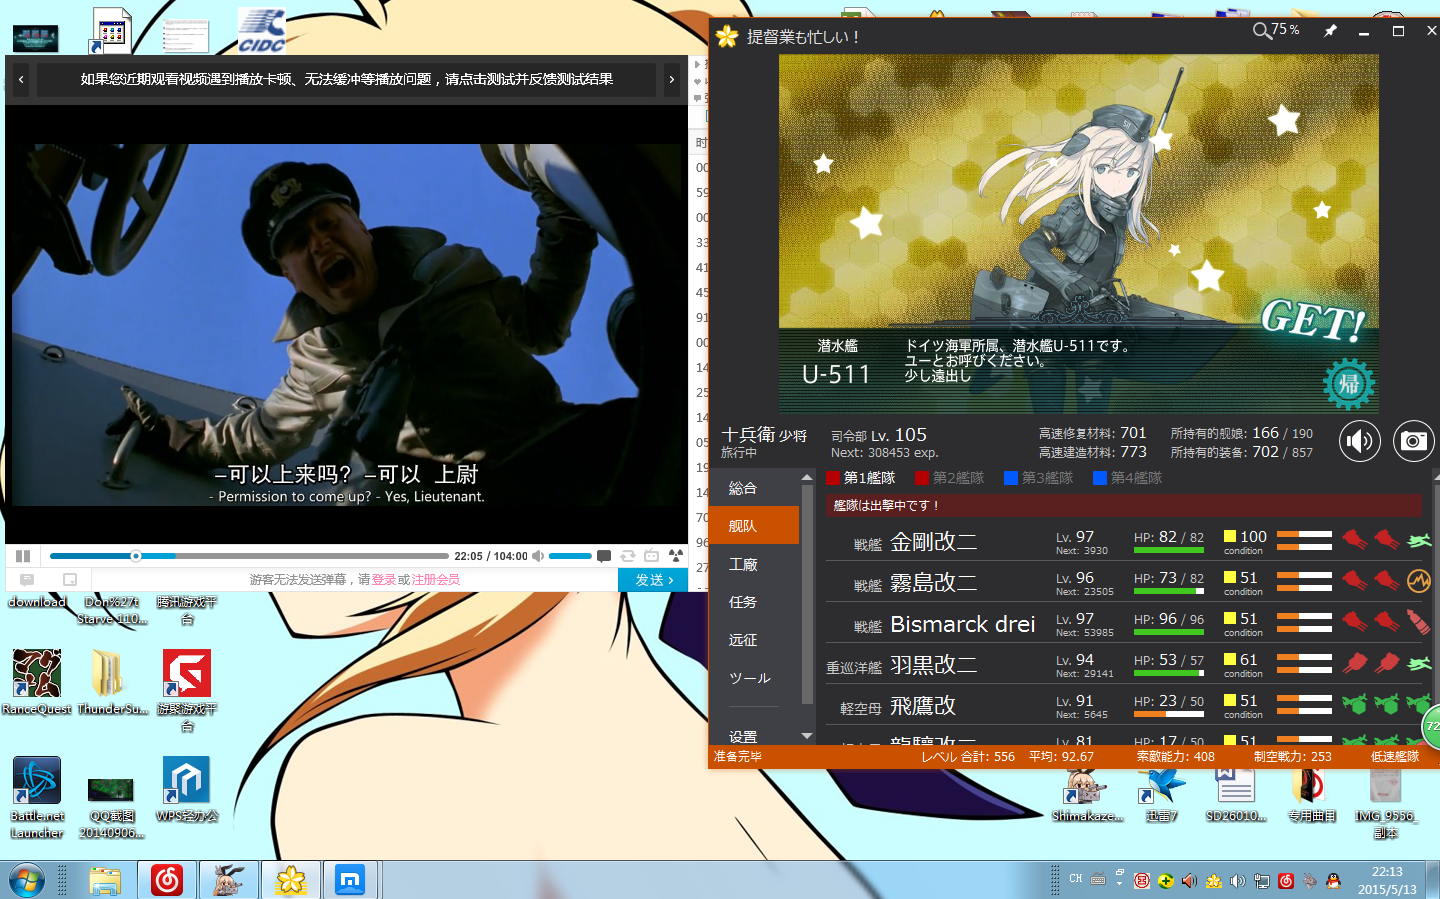Toggle always-on-top pin icon
This screenshot has height=899, width=1440.
1330,31
